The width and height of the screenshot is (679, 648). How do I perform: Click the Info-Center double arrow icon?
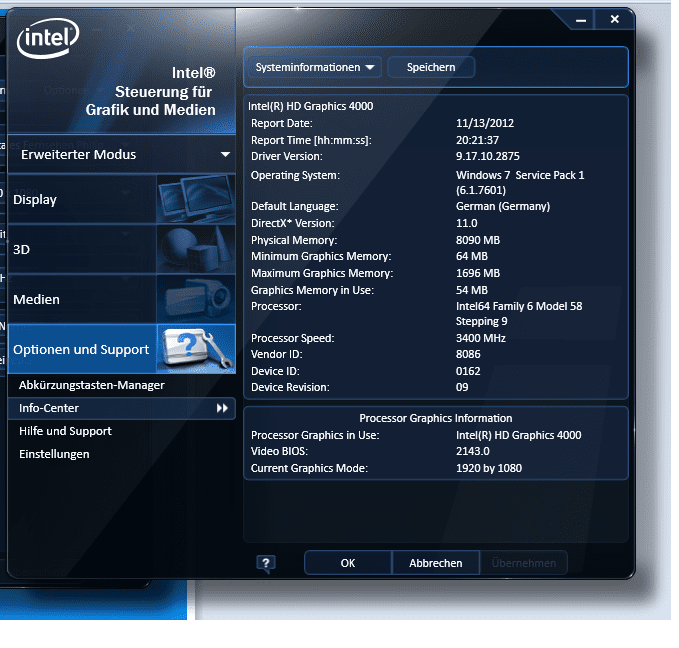(222, 408)
